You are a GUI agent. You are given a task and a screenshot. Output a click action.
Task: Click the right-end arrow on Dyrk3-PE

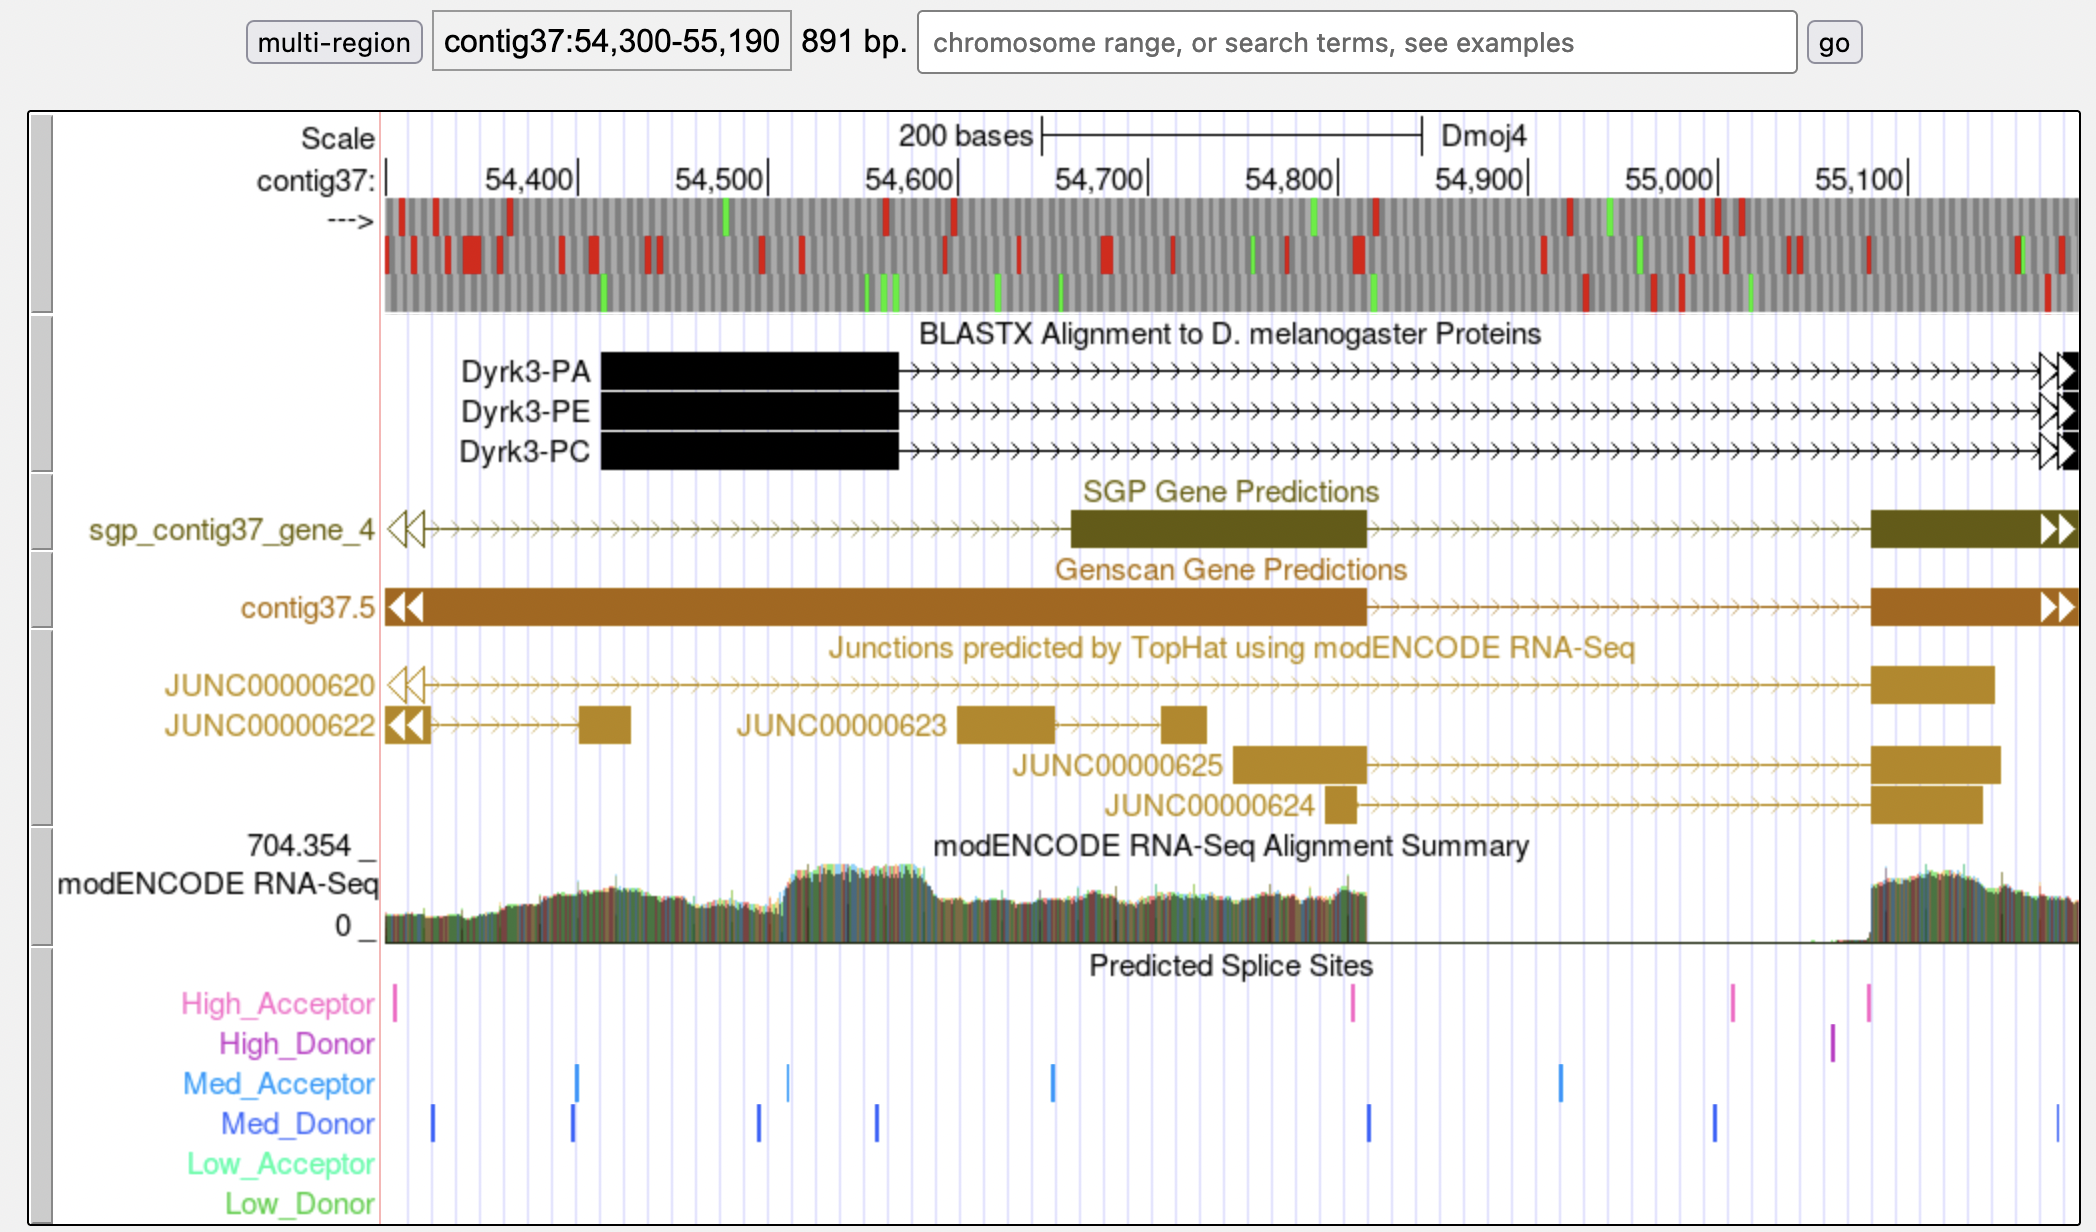click(x=2059, y=411)
